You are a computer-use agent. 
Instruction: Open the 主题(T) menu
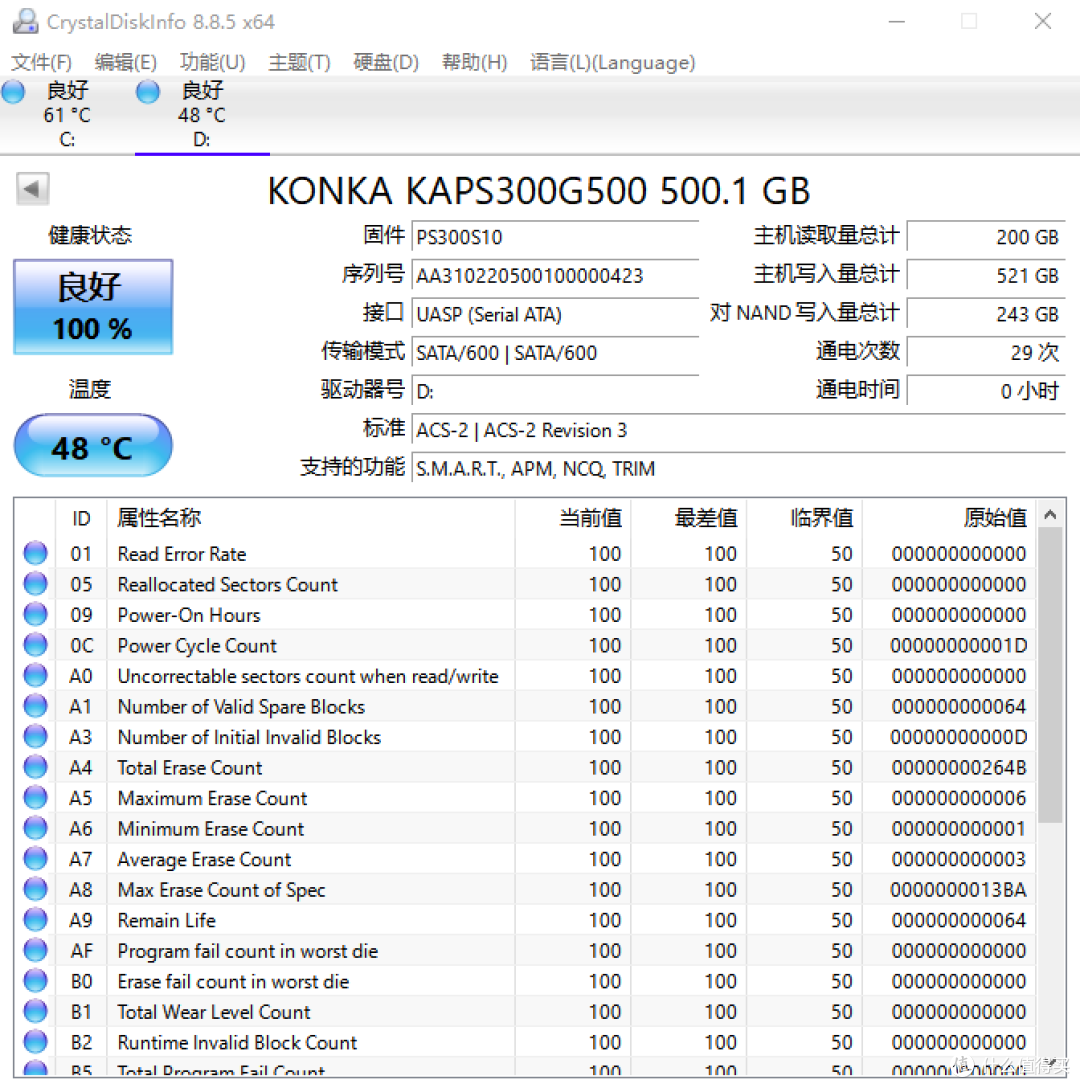click(x=299, y=62)
